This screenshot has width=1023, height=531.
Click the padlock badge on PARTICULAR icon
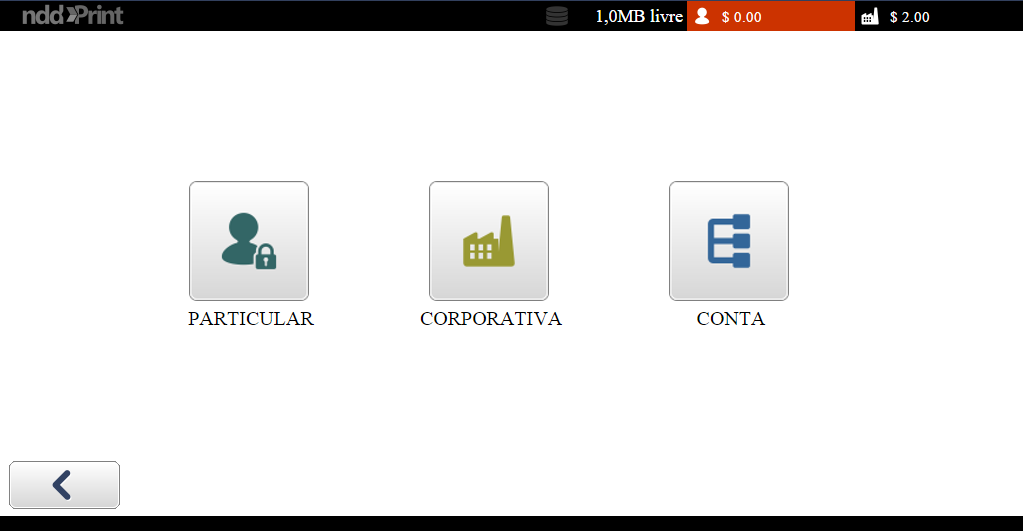click(265, 258)
